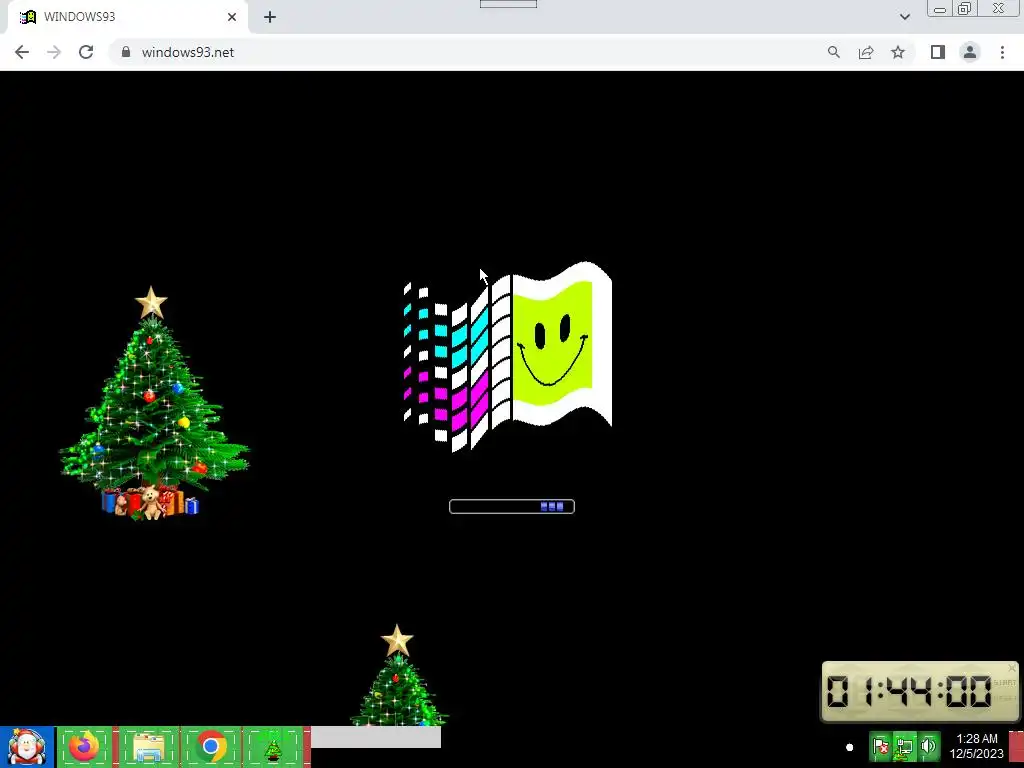Open a new browser tab
This screenshot has width=1024, height=768.
click(270, 17)
